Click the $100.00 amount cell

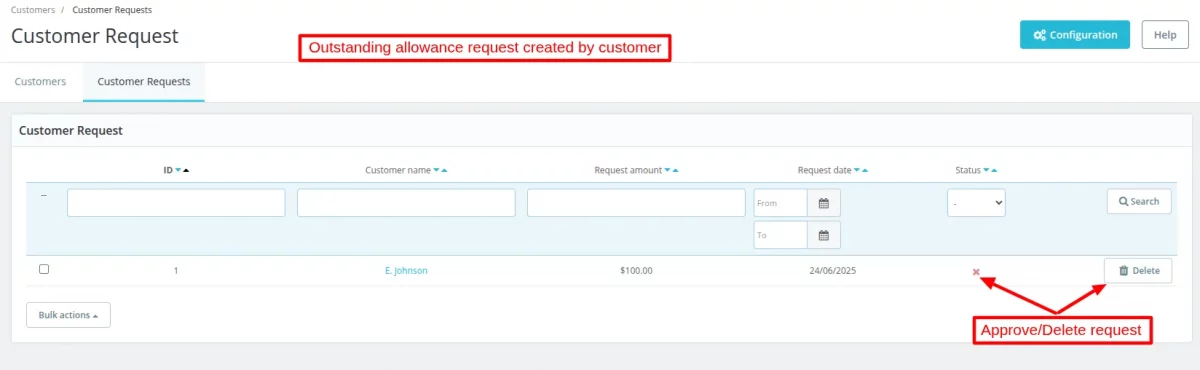(636, 270)
